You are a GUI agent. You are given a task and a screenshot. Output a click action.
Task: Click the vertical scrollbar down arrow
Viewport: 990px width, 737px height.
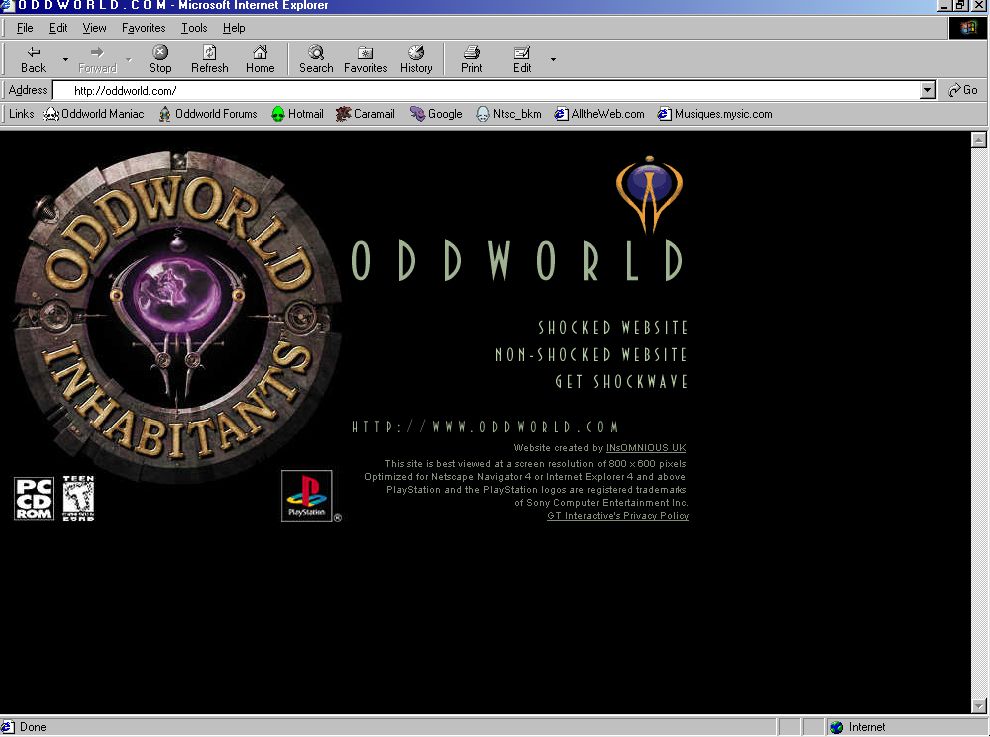coord(979,706)
